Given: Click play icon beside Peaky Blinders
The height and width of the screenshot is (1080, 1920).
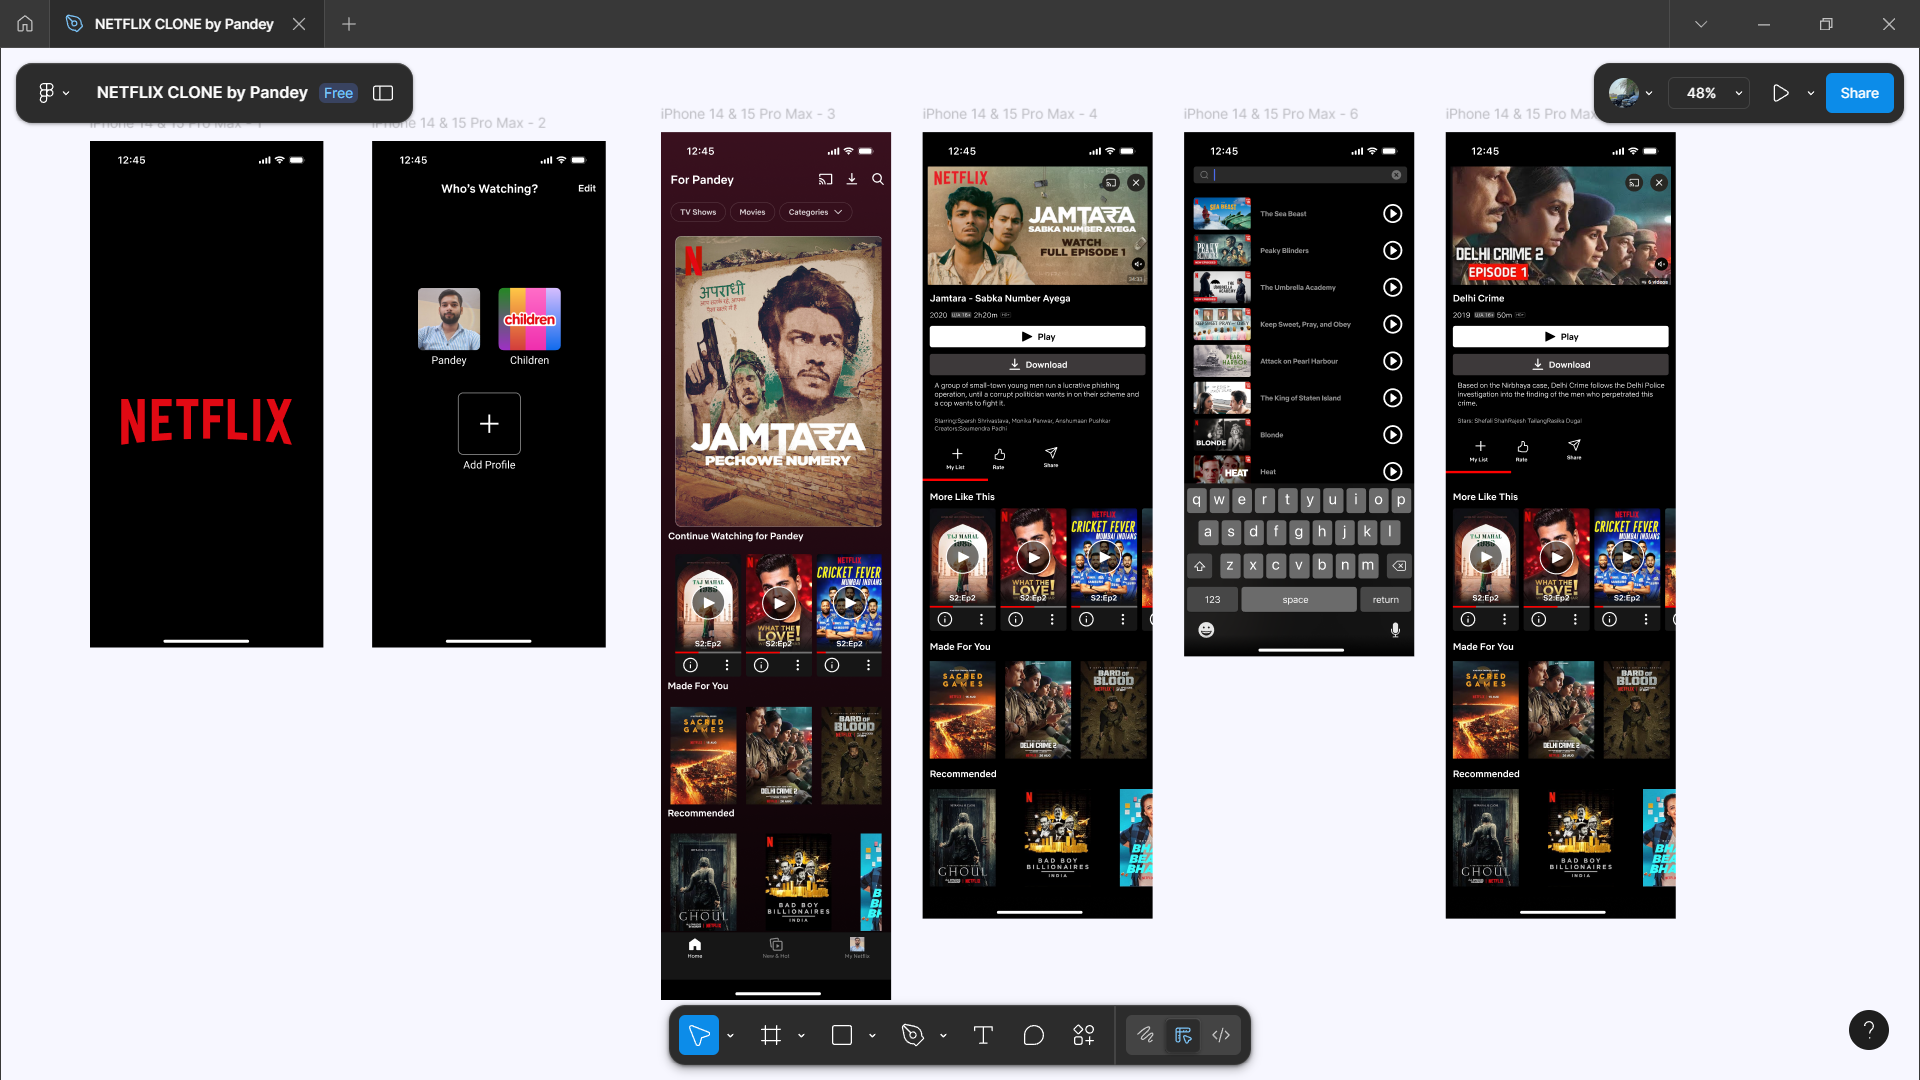Looking at the screenshot, I should pos(1392,251).
